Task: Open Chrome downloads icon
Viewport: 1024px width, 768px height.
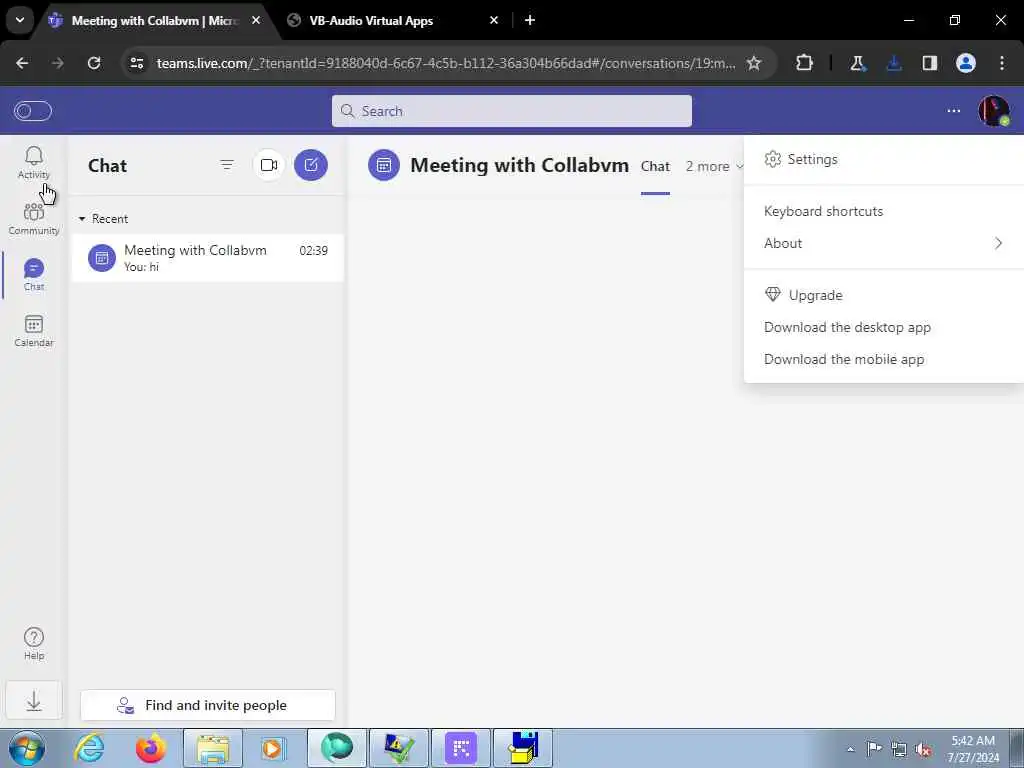Action: (x=894, y=63)
